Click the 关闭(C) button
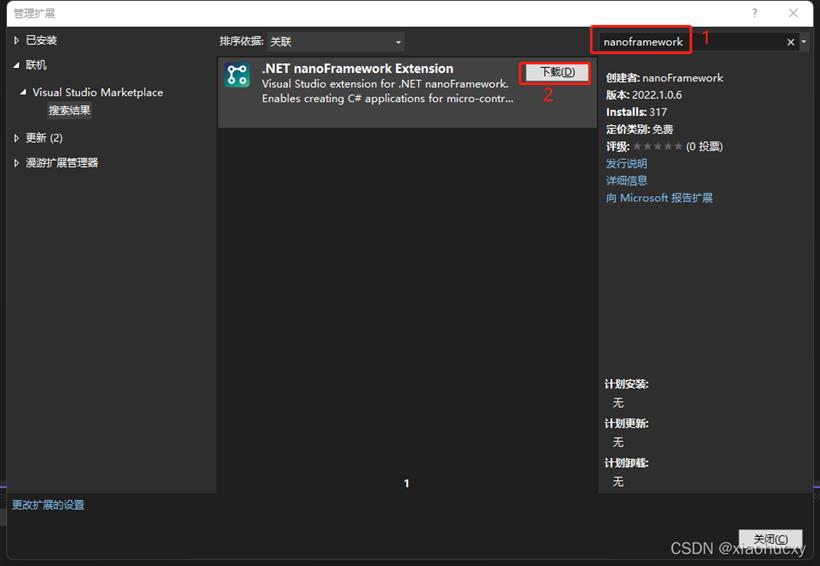The width and height of the screenshot is (820, 566). tap(769, 539)
